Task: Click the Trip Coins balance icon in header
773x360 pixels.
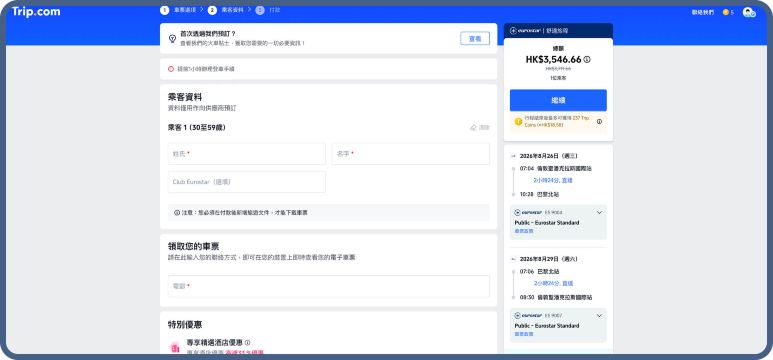Action: [726, 12]
